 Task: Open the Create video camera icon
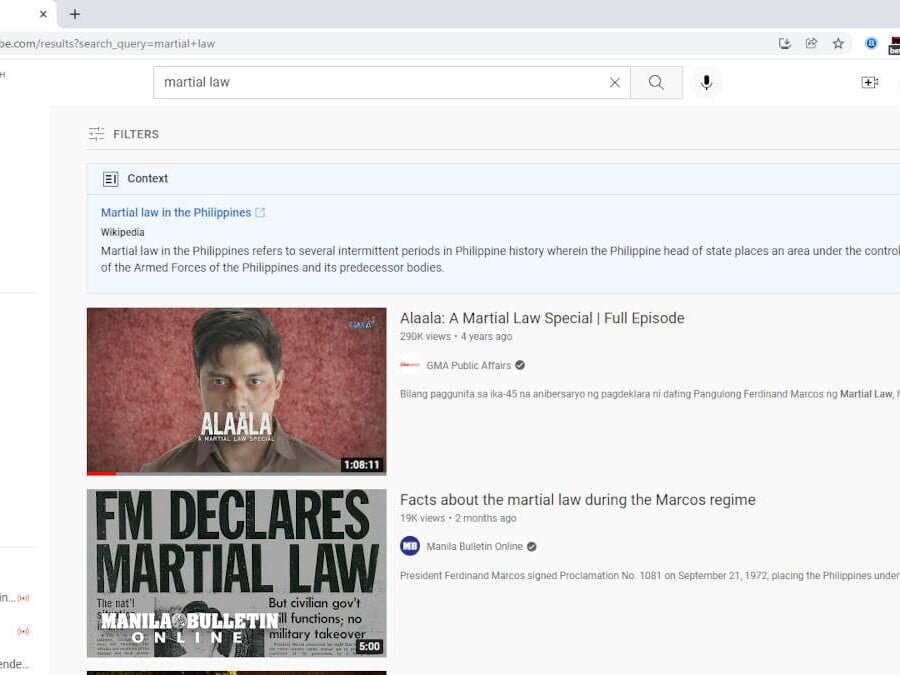click(x=869, y=83)
